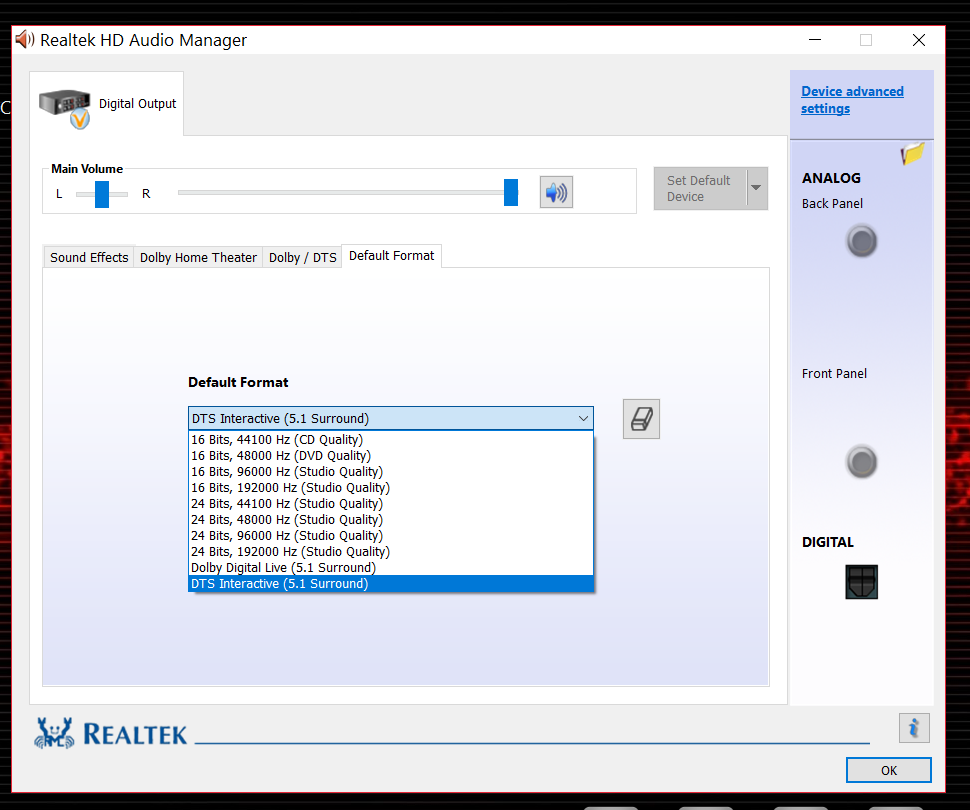Screen dimensions: 970x810
Task: Select highlighted DTS Interactive list entry
Action: coord(390,584)
